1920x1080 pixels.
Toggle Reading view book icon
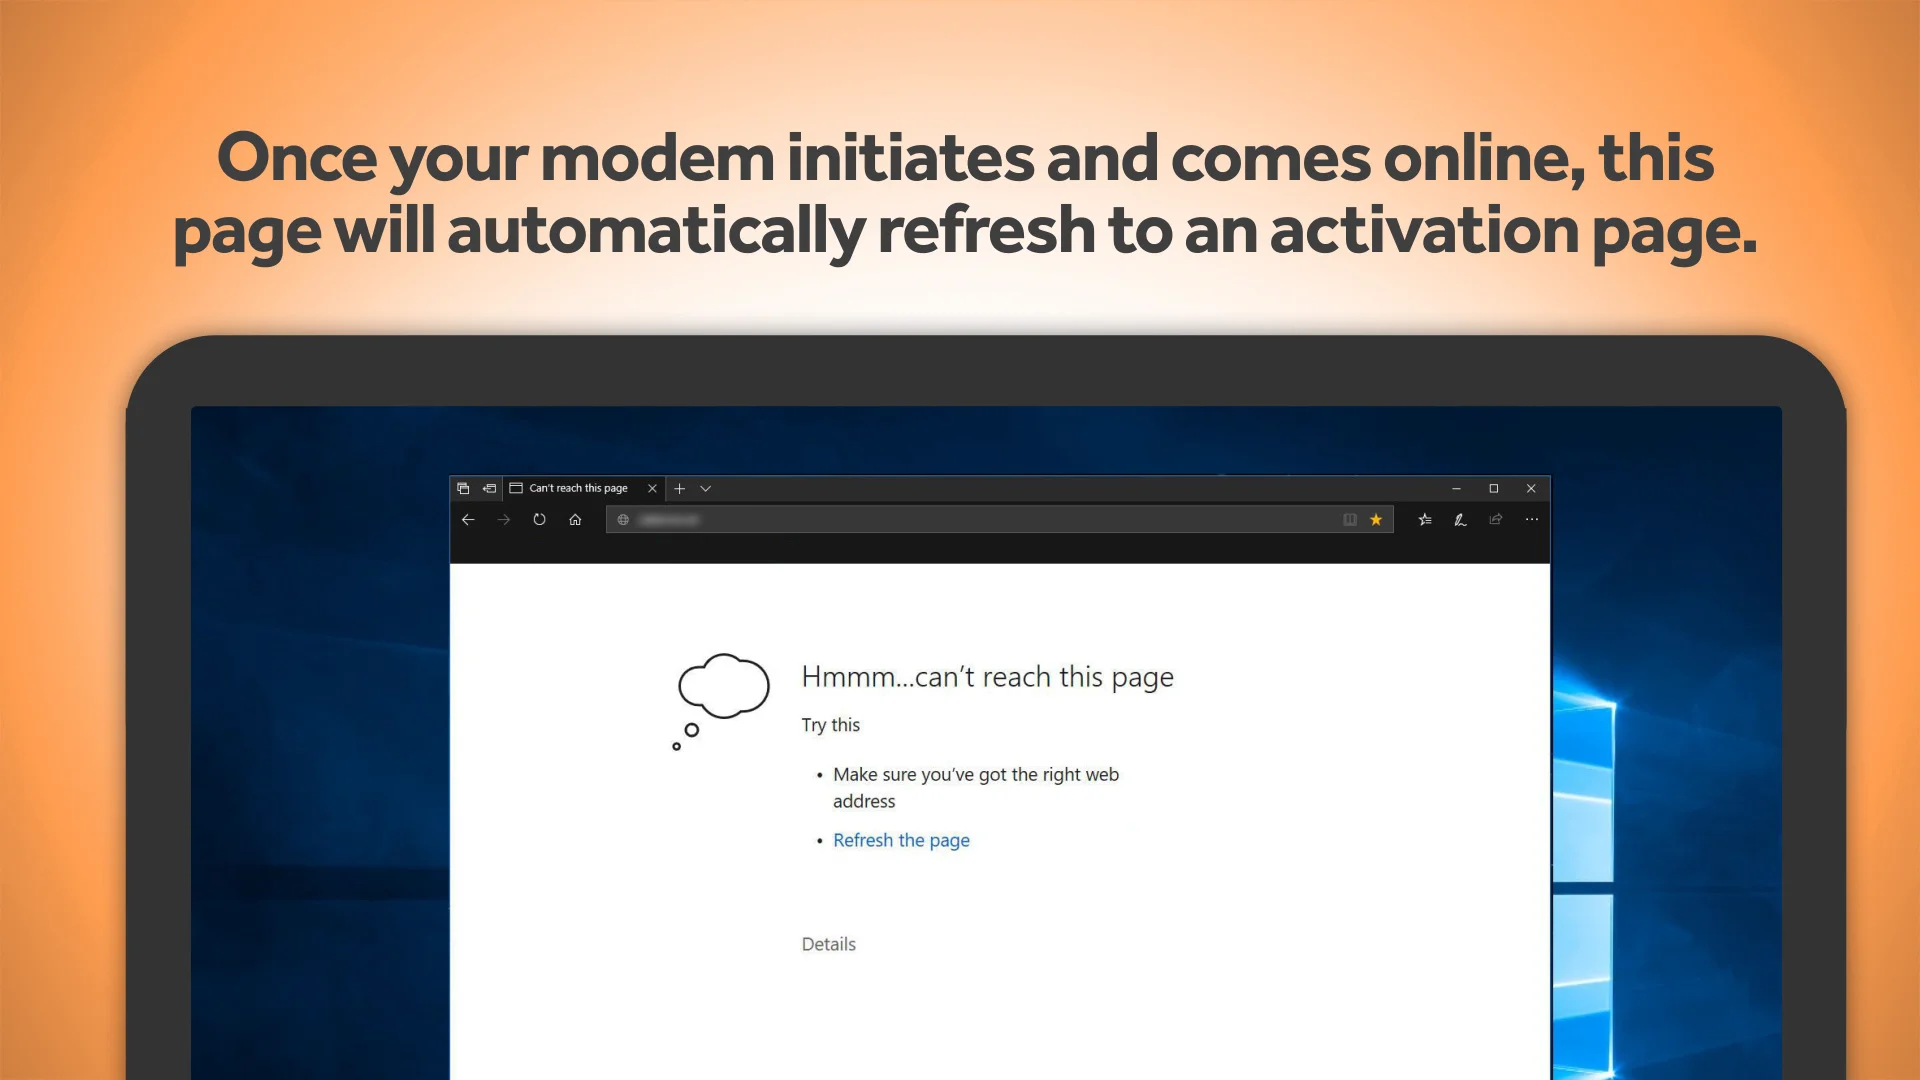tap(1350, 519)
